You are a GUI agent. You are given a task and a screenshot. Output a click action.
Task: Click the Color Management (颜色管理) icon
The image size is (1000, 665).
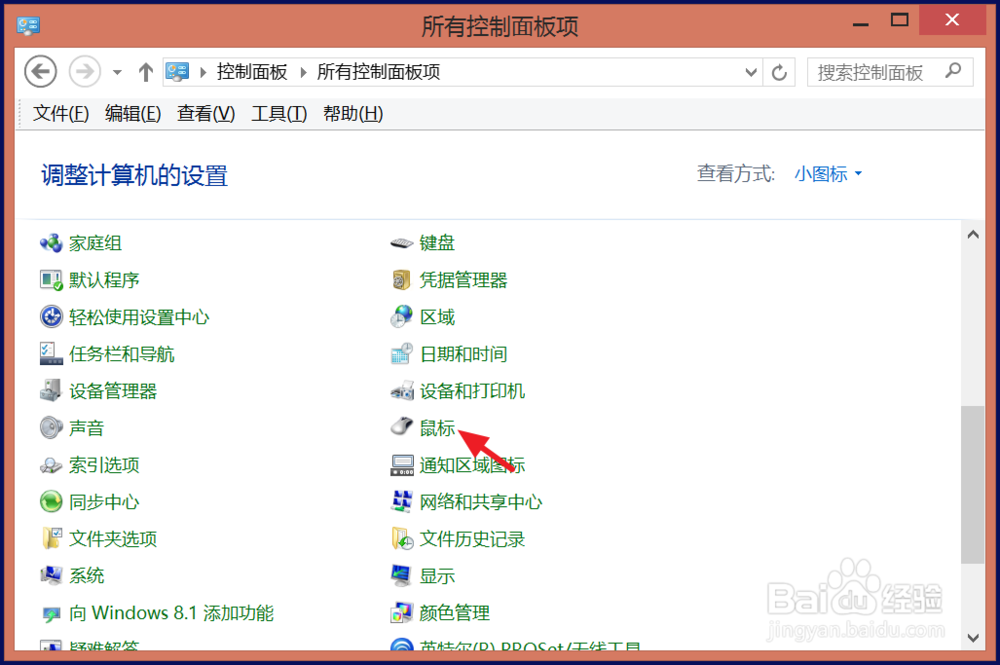[402, 613]
